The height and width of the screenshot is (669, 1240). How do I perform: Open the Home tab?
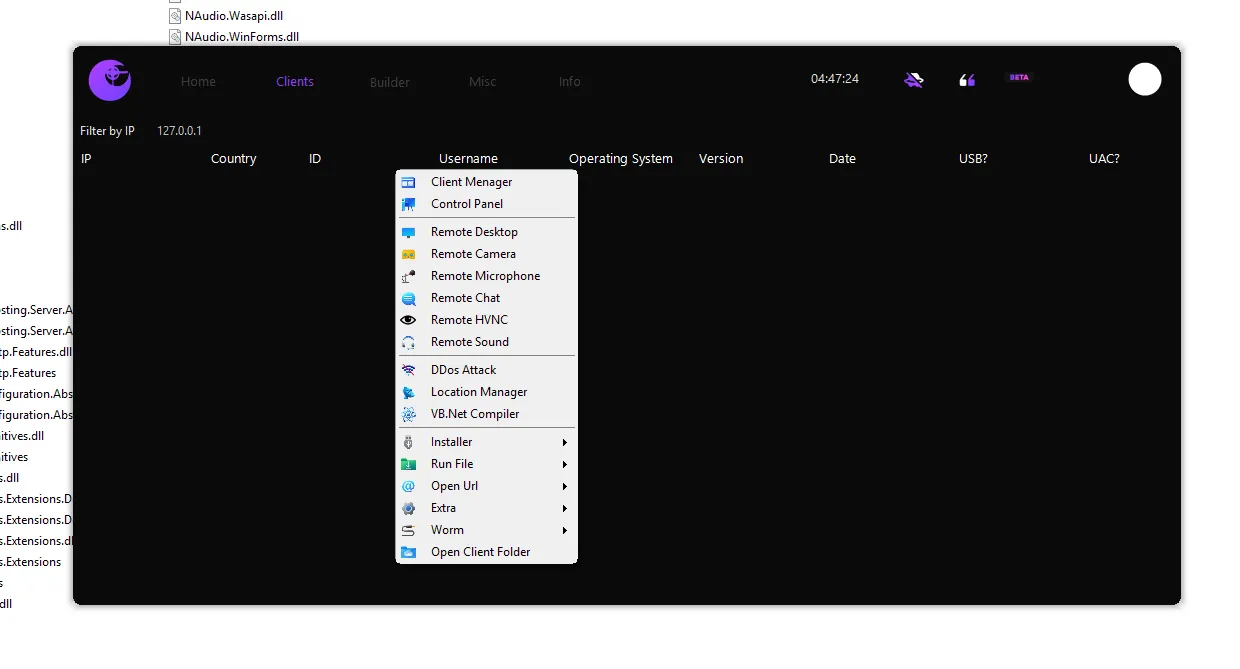(198, 82)
